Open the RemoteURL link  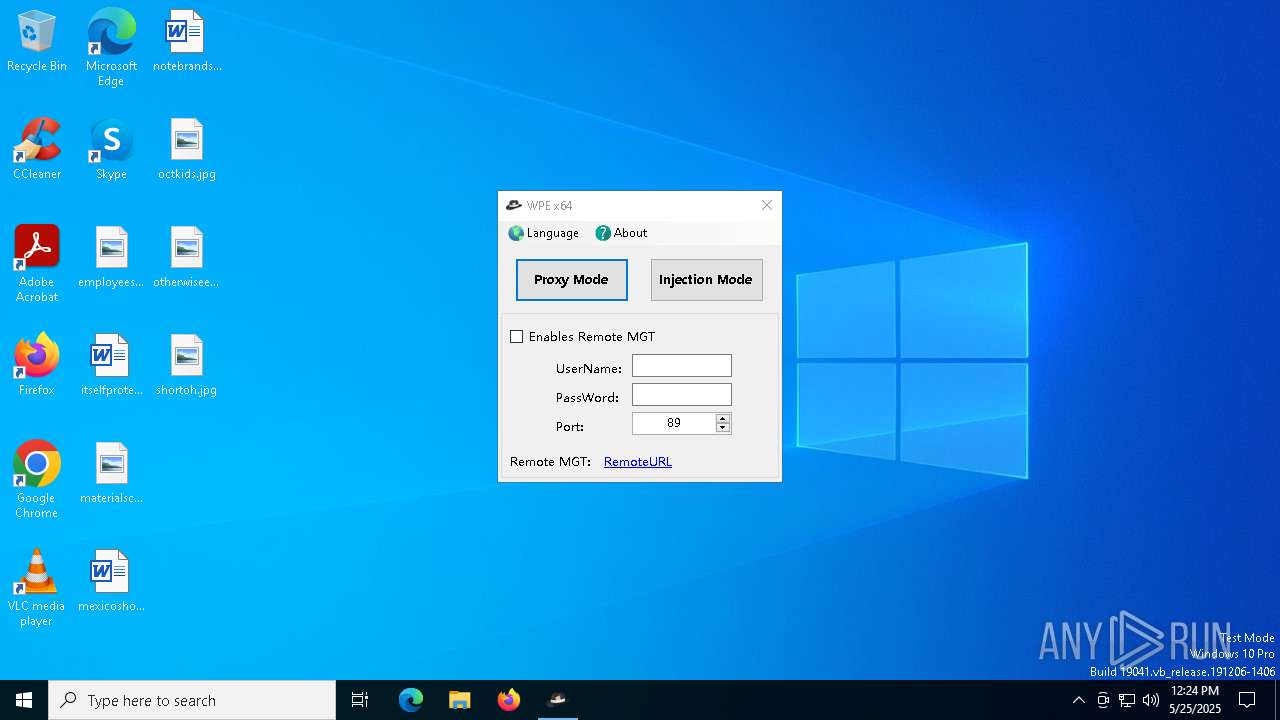coord(638,462)
